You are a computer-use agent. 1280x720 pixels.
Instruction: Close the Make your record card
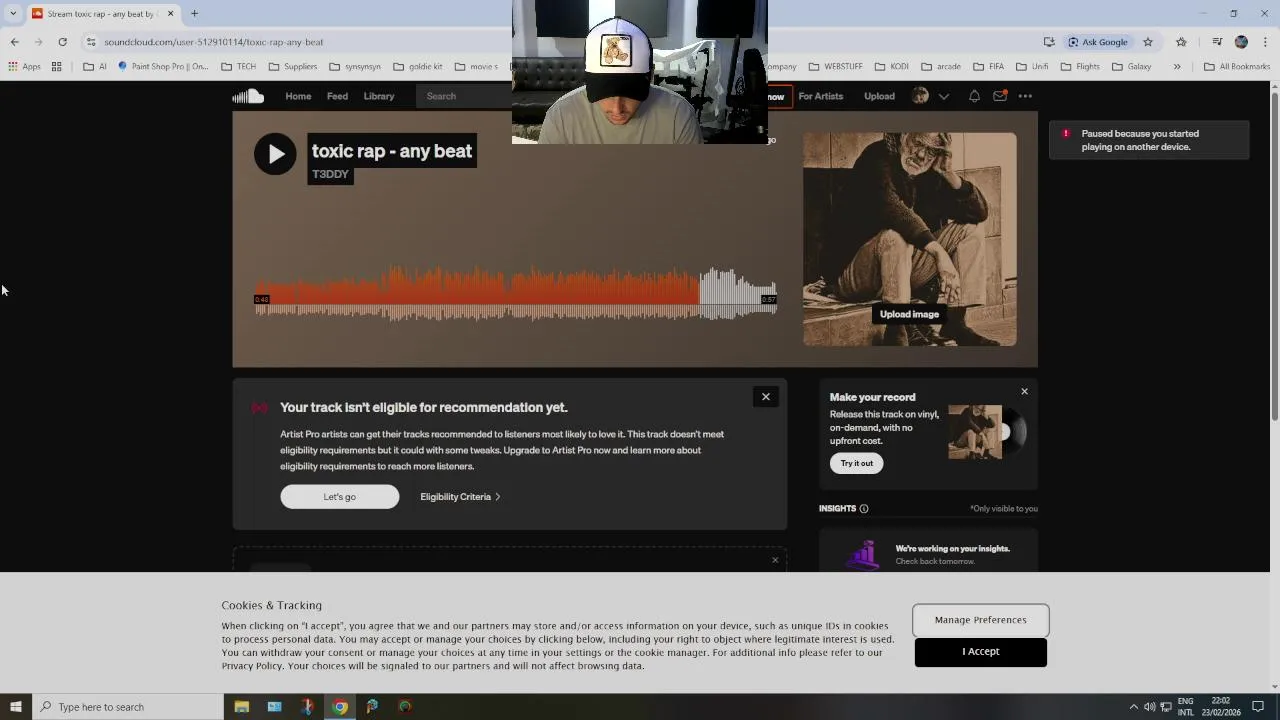tap(1024, 391)
